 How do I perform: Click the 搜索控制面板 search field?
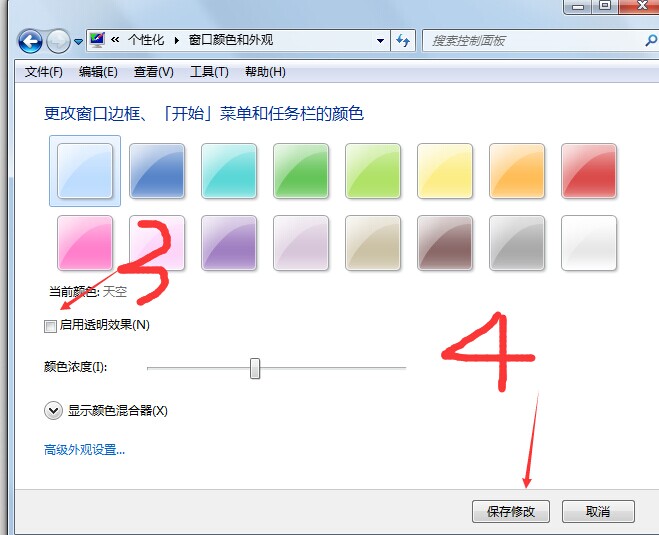coord(534,41)
